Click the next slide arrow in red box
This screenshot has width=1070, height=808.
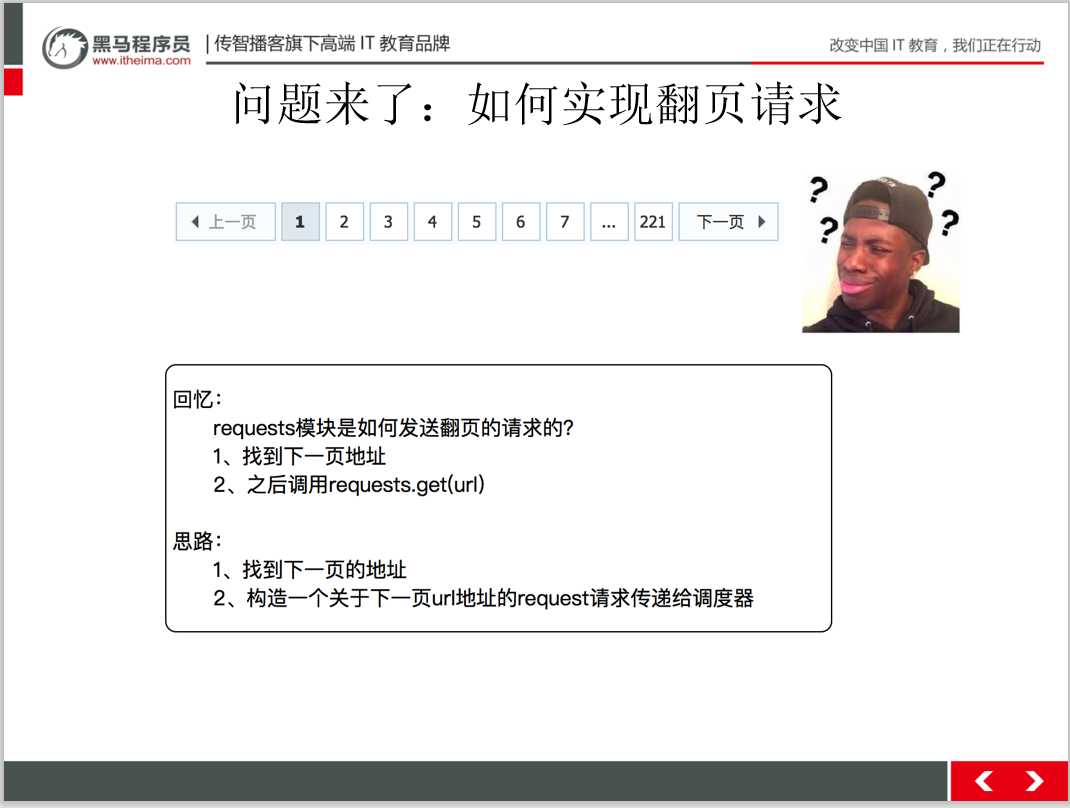tap(1035, 781)
